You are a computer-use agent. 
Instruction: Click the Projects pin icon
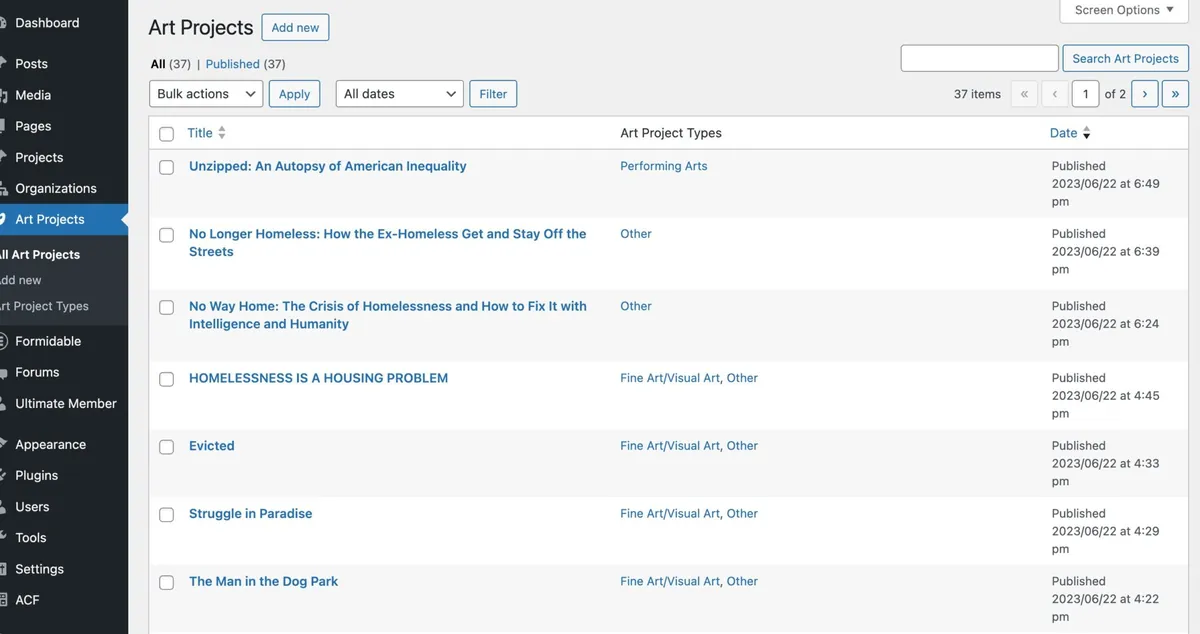pos(3,157)
